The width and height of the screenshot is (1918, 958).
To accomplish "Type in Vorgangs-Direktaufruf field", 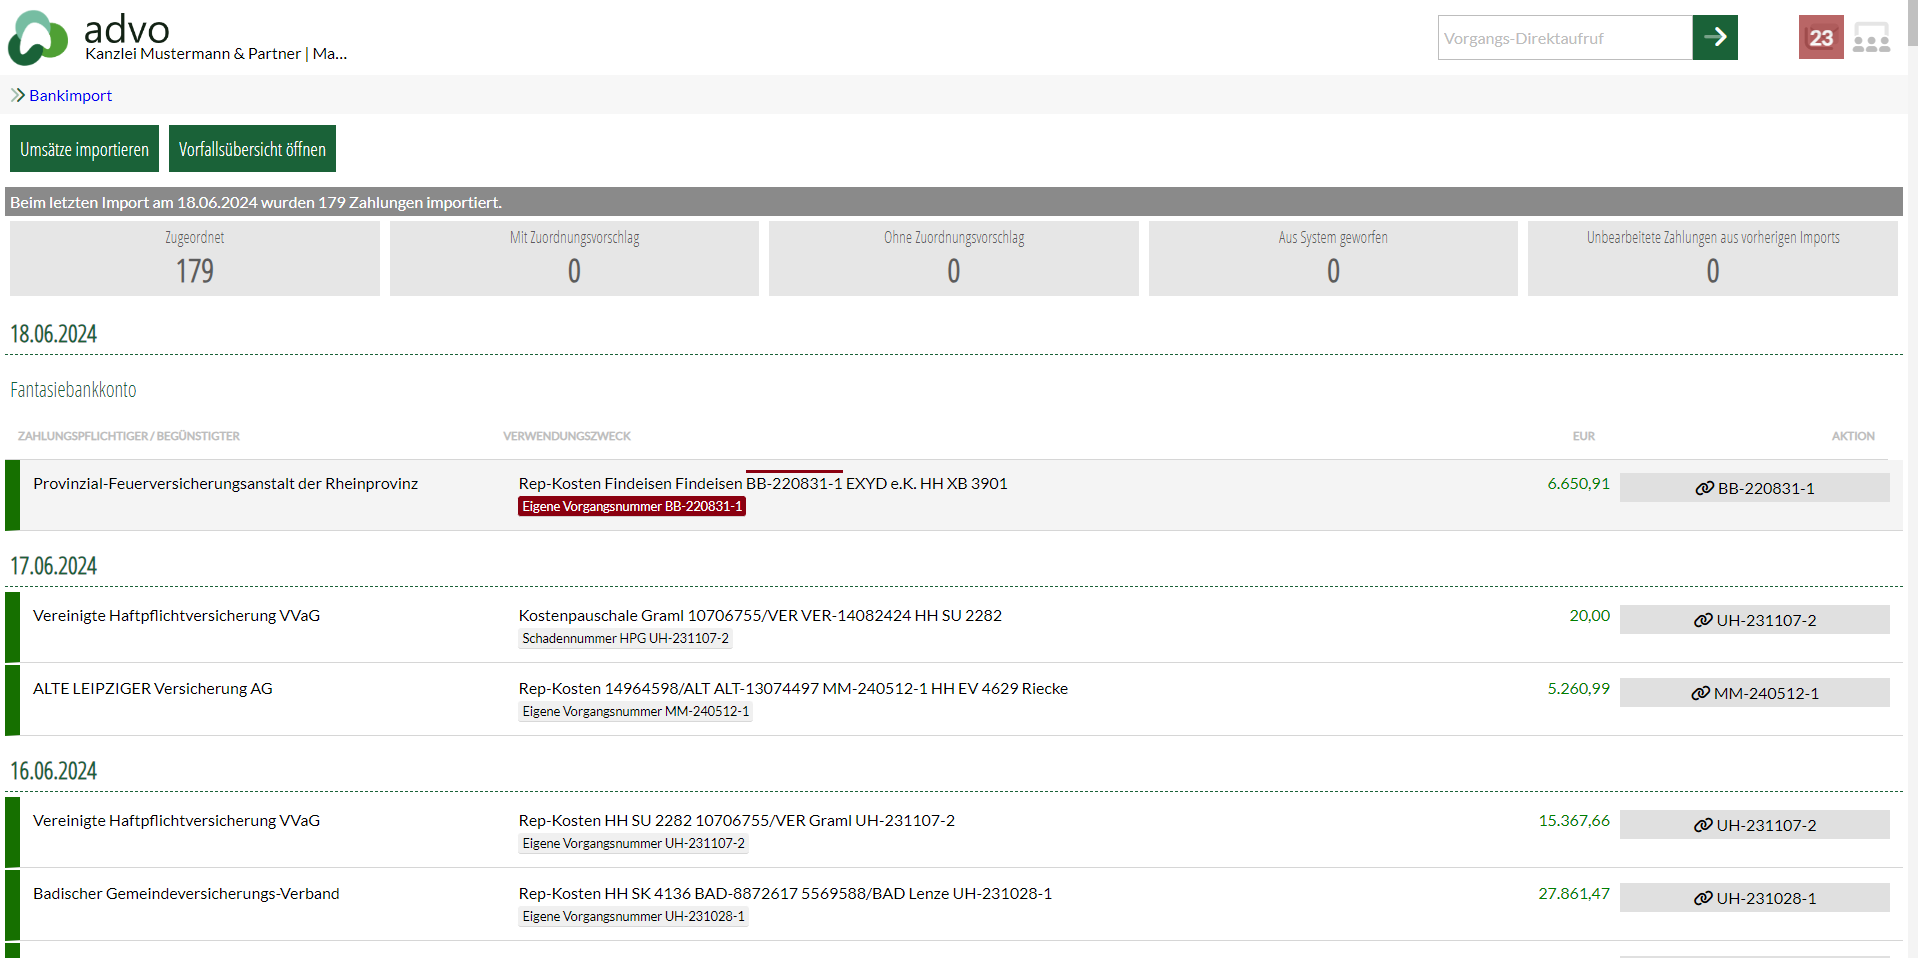I will [x=1564, y=38].
